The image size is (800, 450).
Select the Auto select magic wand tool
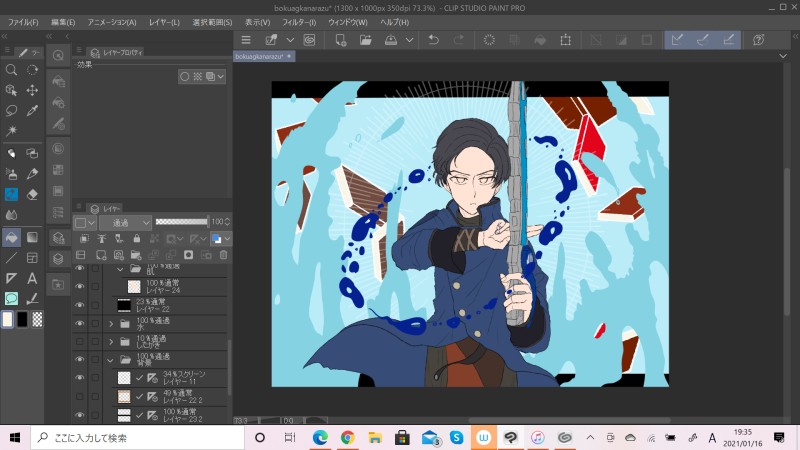click(11, 131)
